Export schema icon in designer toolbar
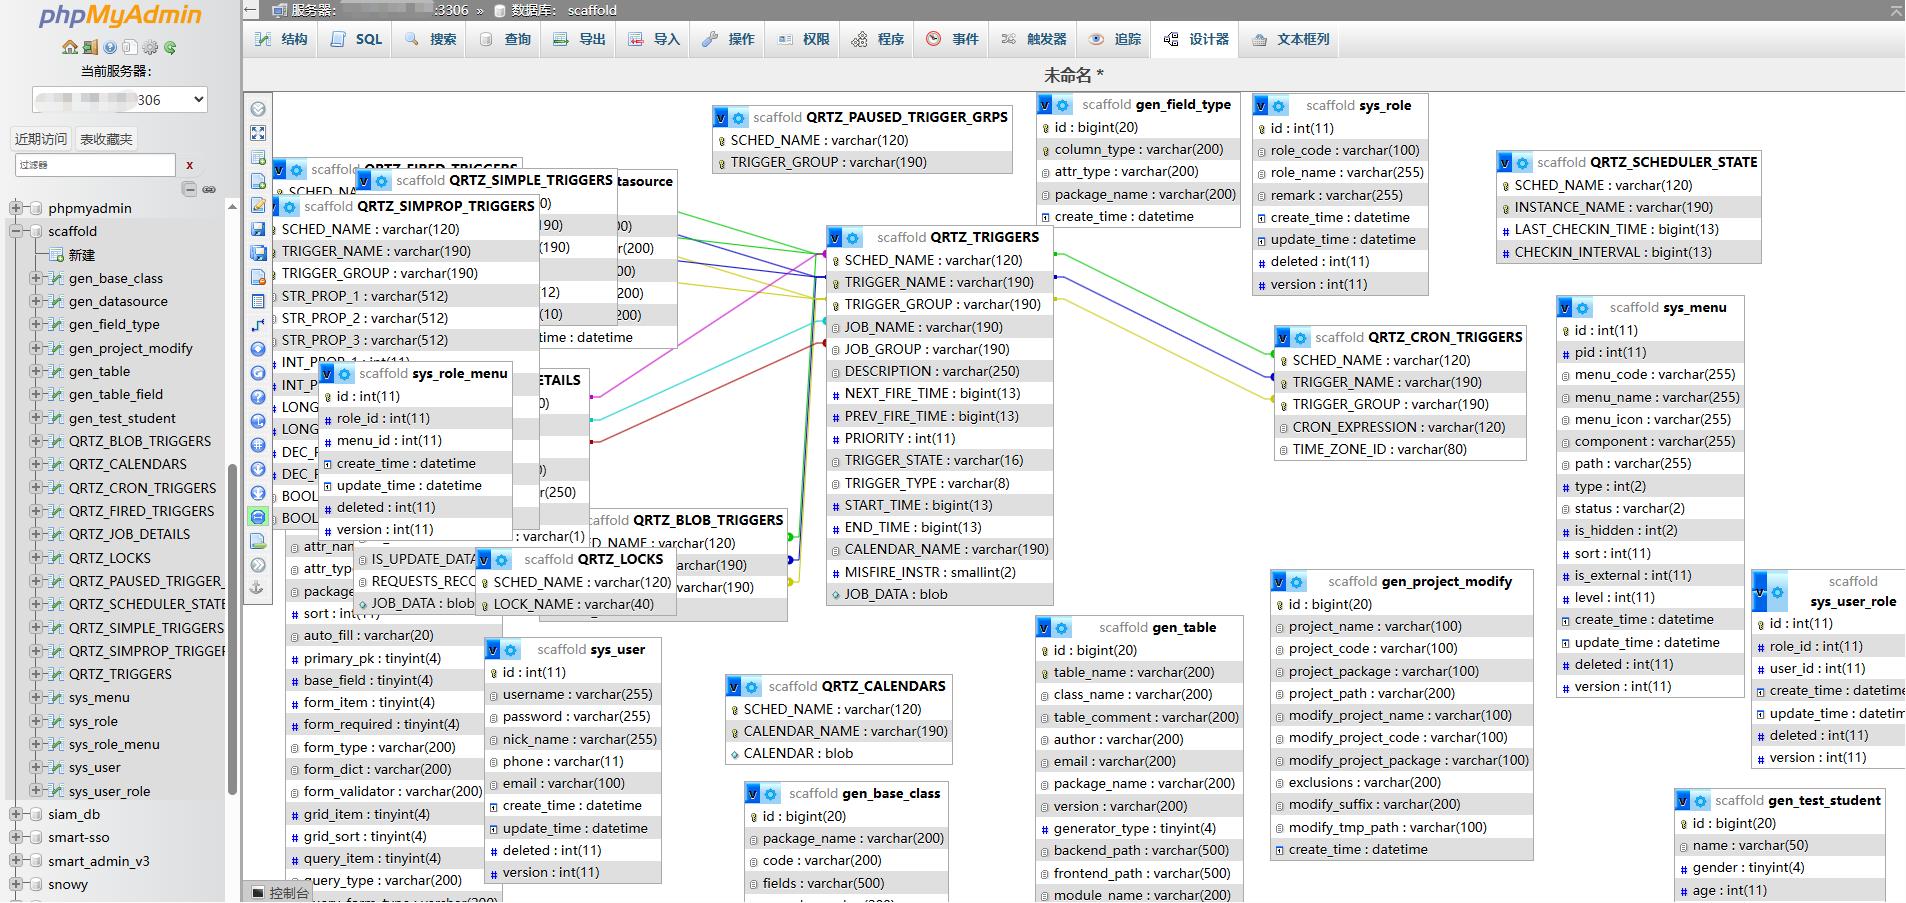 258,541
